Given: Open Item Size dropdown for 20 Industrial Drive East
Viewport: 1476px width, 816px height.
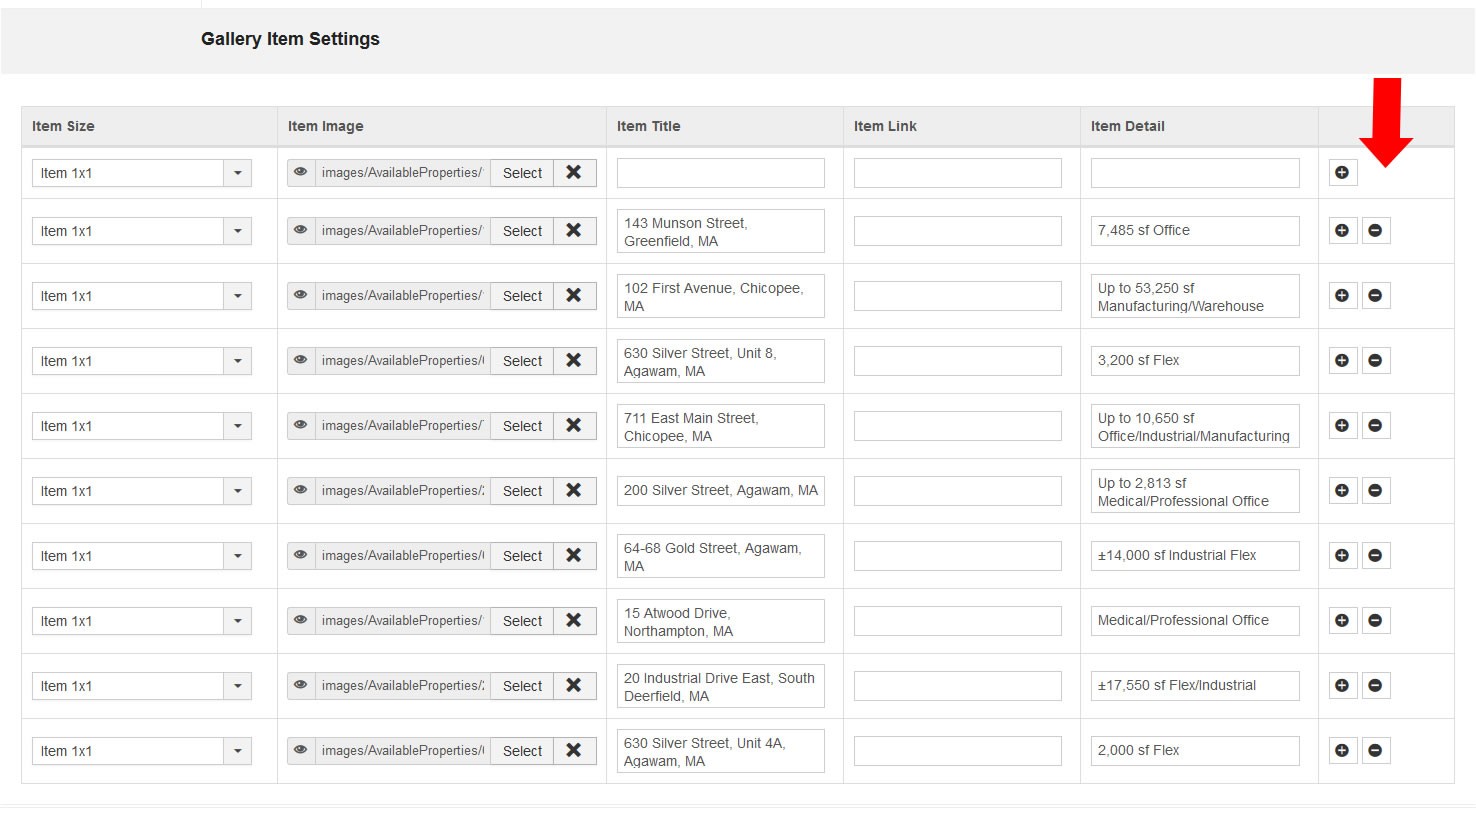Looking at the screenshot, I should (238, 686).
